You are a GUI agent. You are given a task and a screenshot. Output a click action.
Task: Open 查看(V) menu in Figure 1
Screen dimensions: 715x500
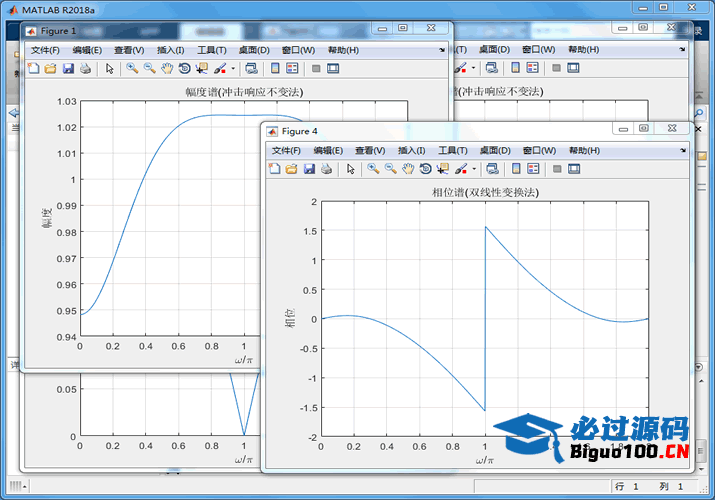129,50
